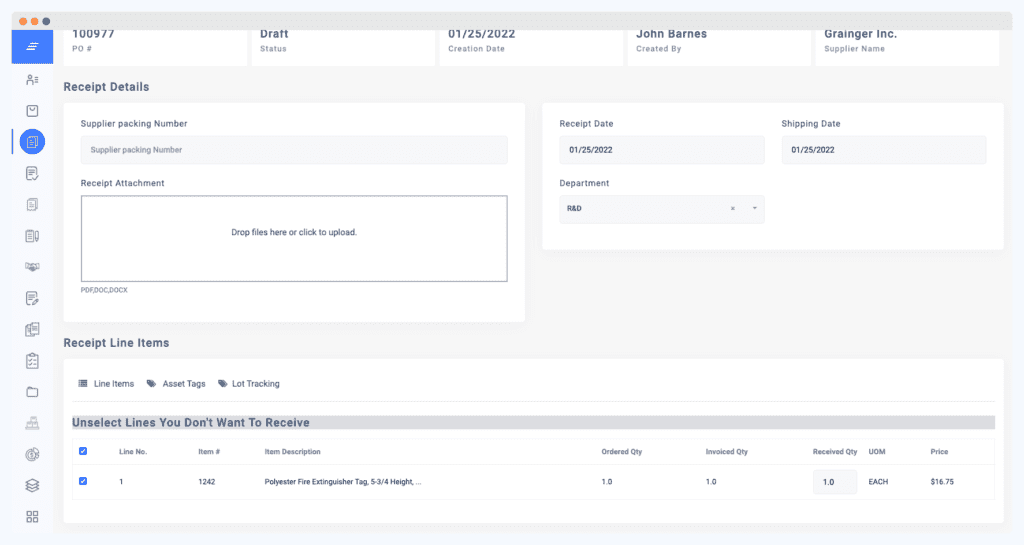Switch to the Lot Tracking tab
Screen dimensions: 1024x545
tap(248, 384)
